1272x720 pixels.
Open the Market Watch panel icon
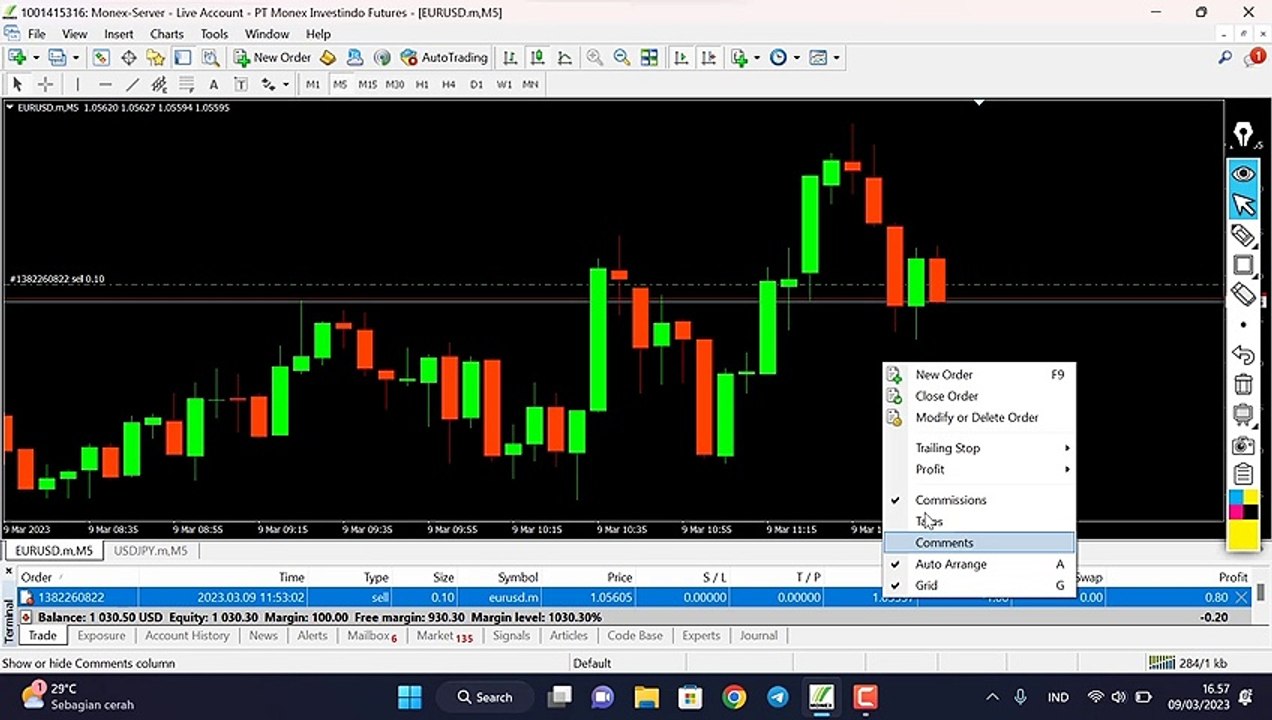click(101, 58)
